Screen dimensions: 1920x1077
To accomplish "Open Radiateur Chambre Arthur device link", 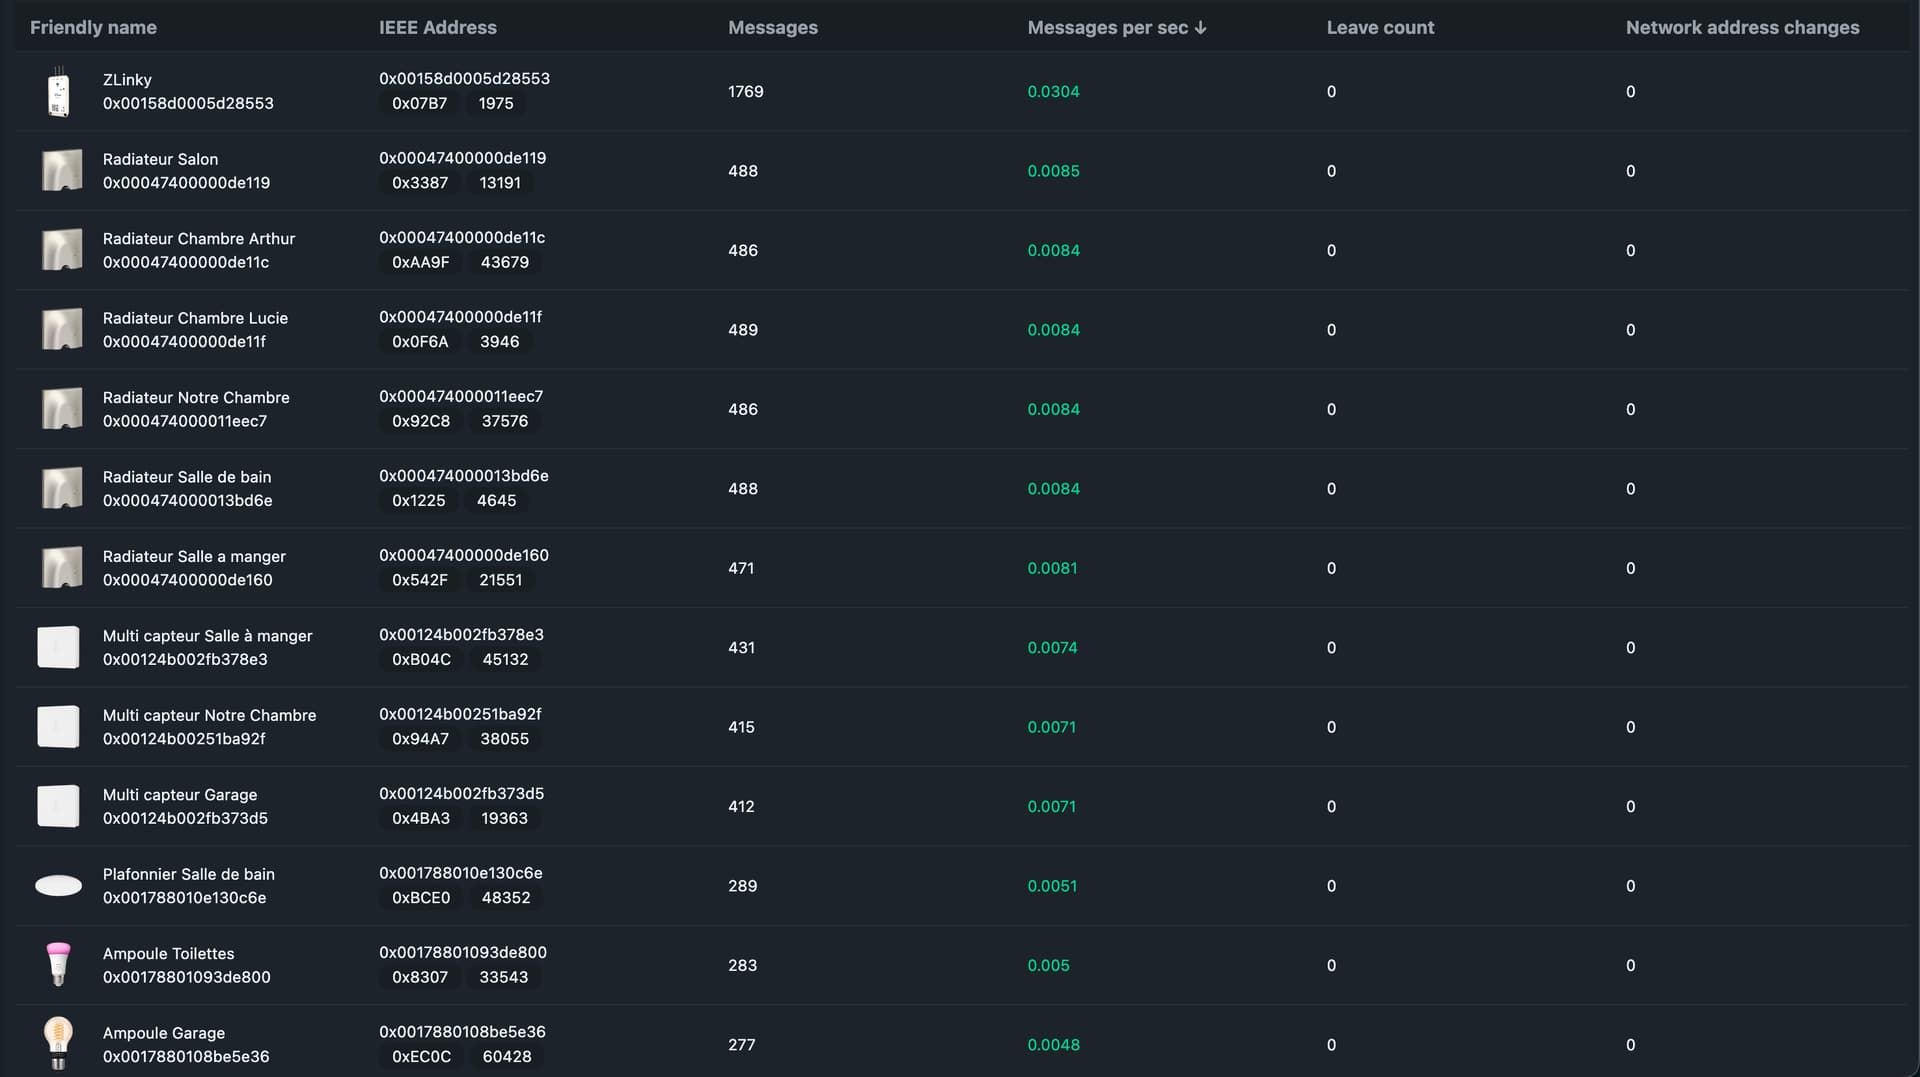I will [198, 239].
